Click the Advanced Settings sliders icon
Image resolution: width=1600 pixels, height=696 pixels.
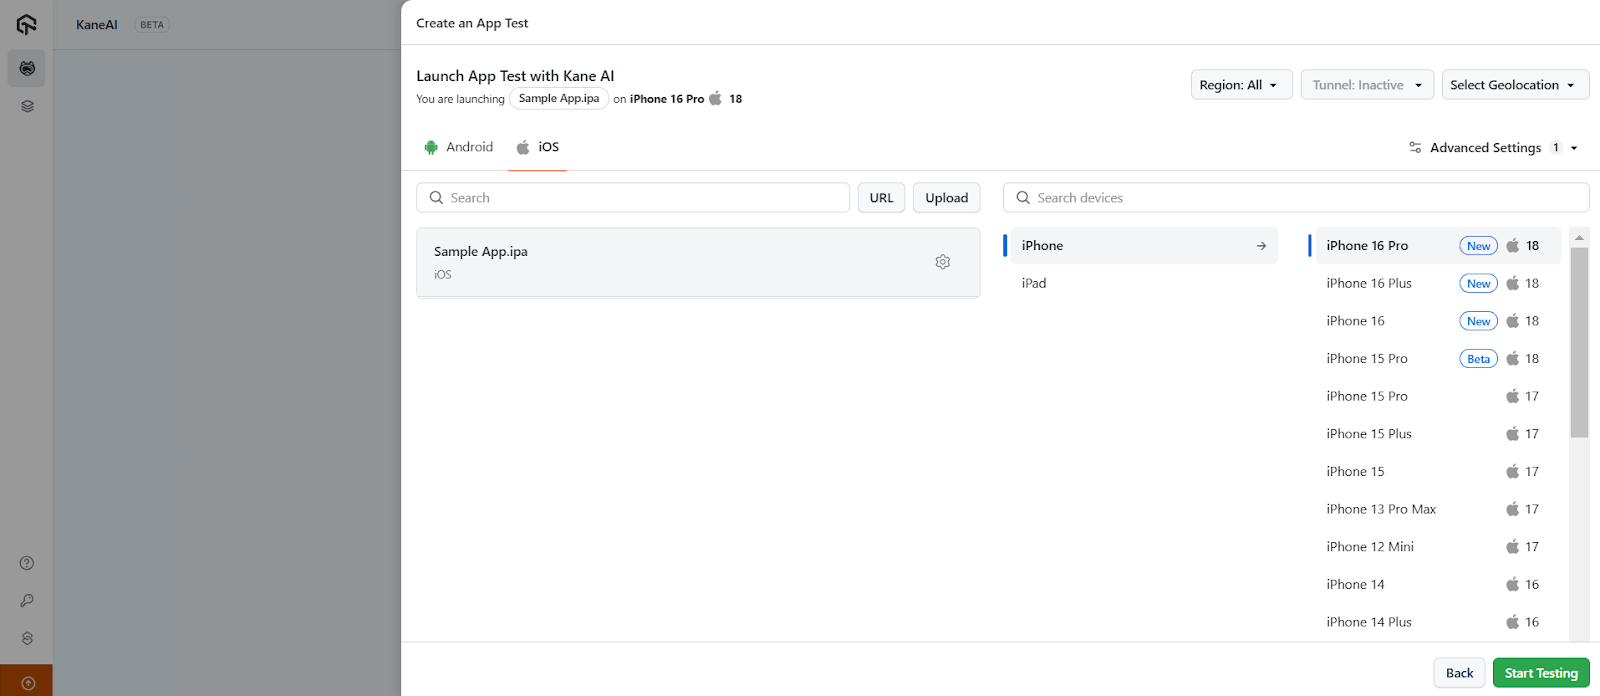(1415, 147)
